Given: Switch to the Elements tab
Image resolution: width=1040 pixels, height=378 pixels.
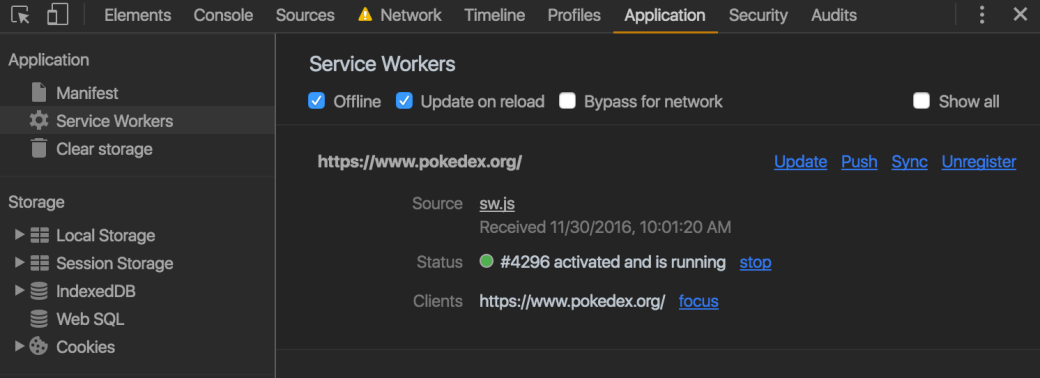Looking at the screenshot, I should (137, 15).
